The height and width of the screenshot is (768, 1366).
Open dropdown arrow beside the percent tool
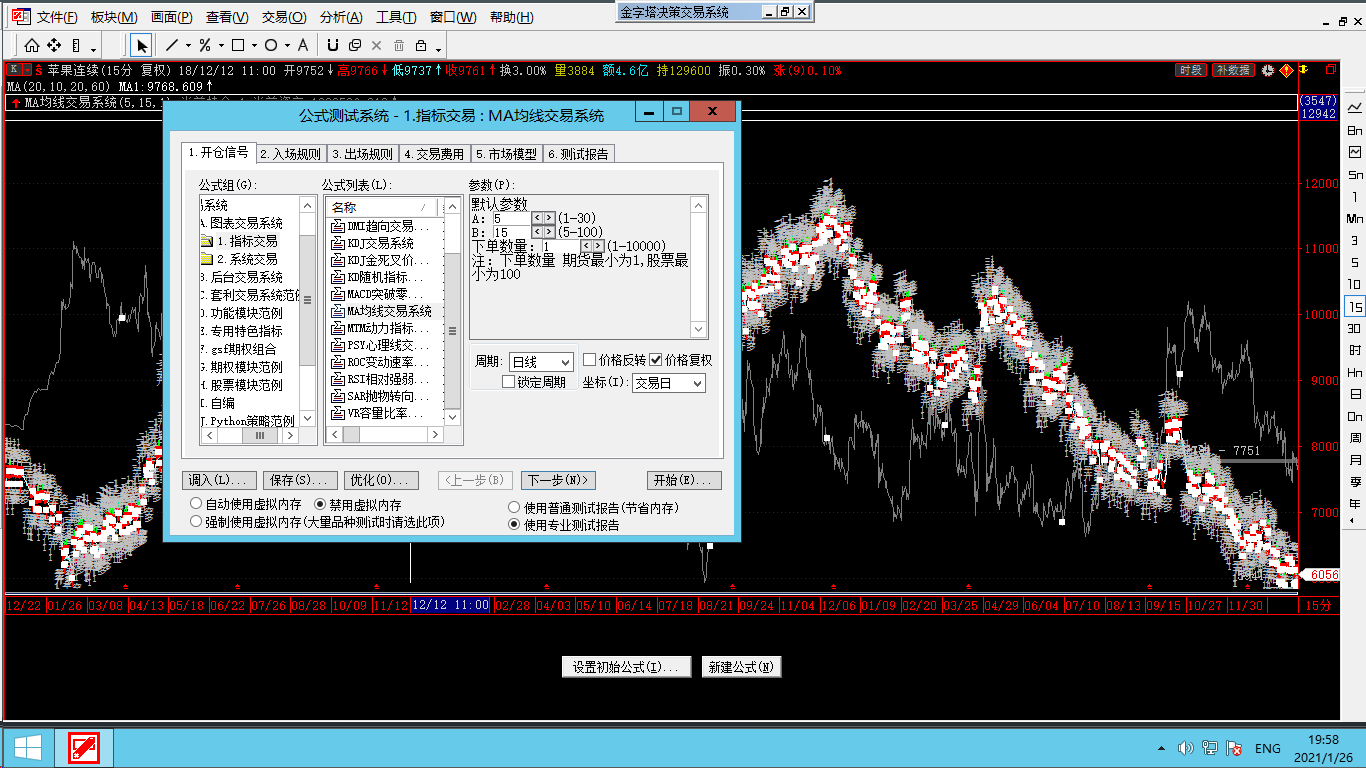220,45
